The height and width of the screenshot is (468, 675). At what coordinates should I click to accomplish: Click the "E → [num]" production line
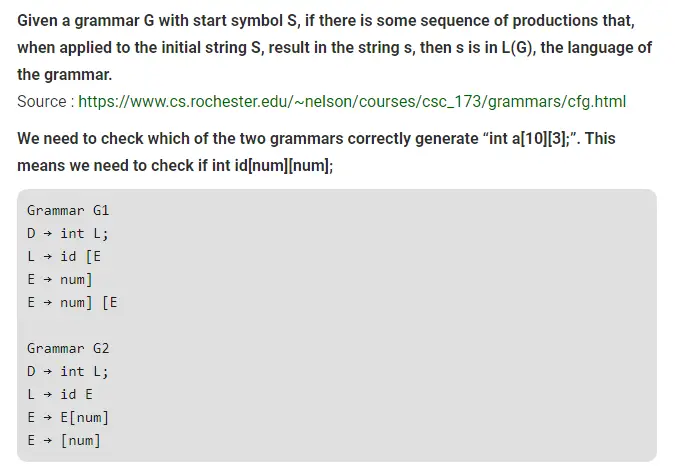tap(64, 440)
